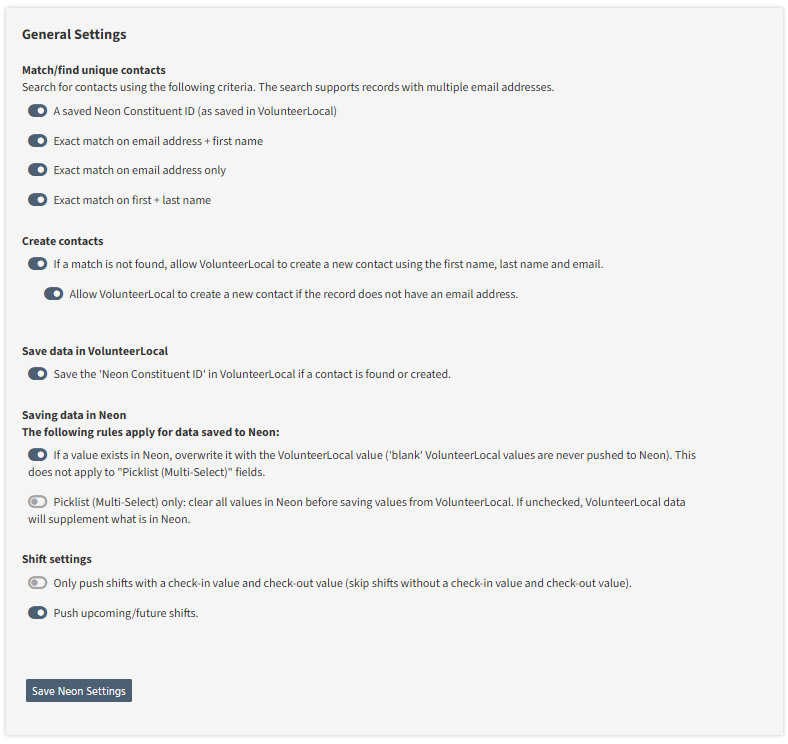Turn off the Push upcoming/future shifts switch
Image resolution: width=788 pixels, height=744 pixels.
(38, 613)
